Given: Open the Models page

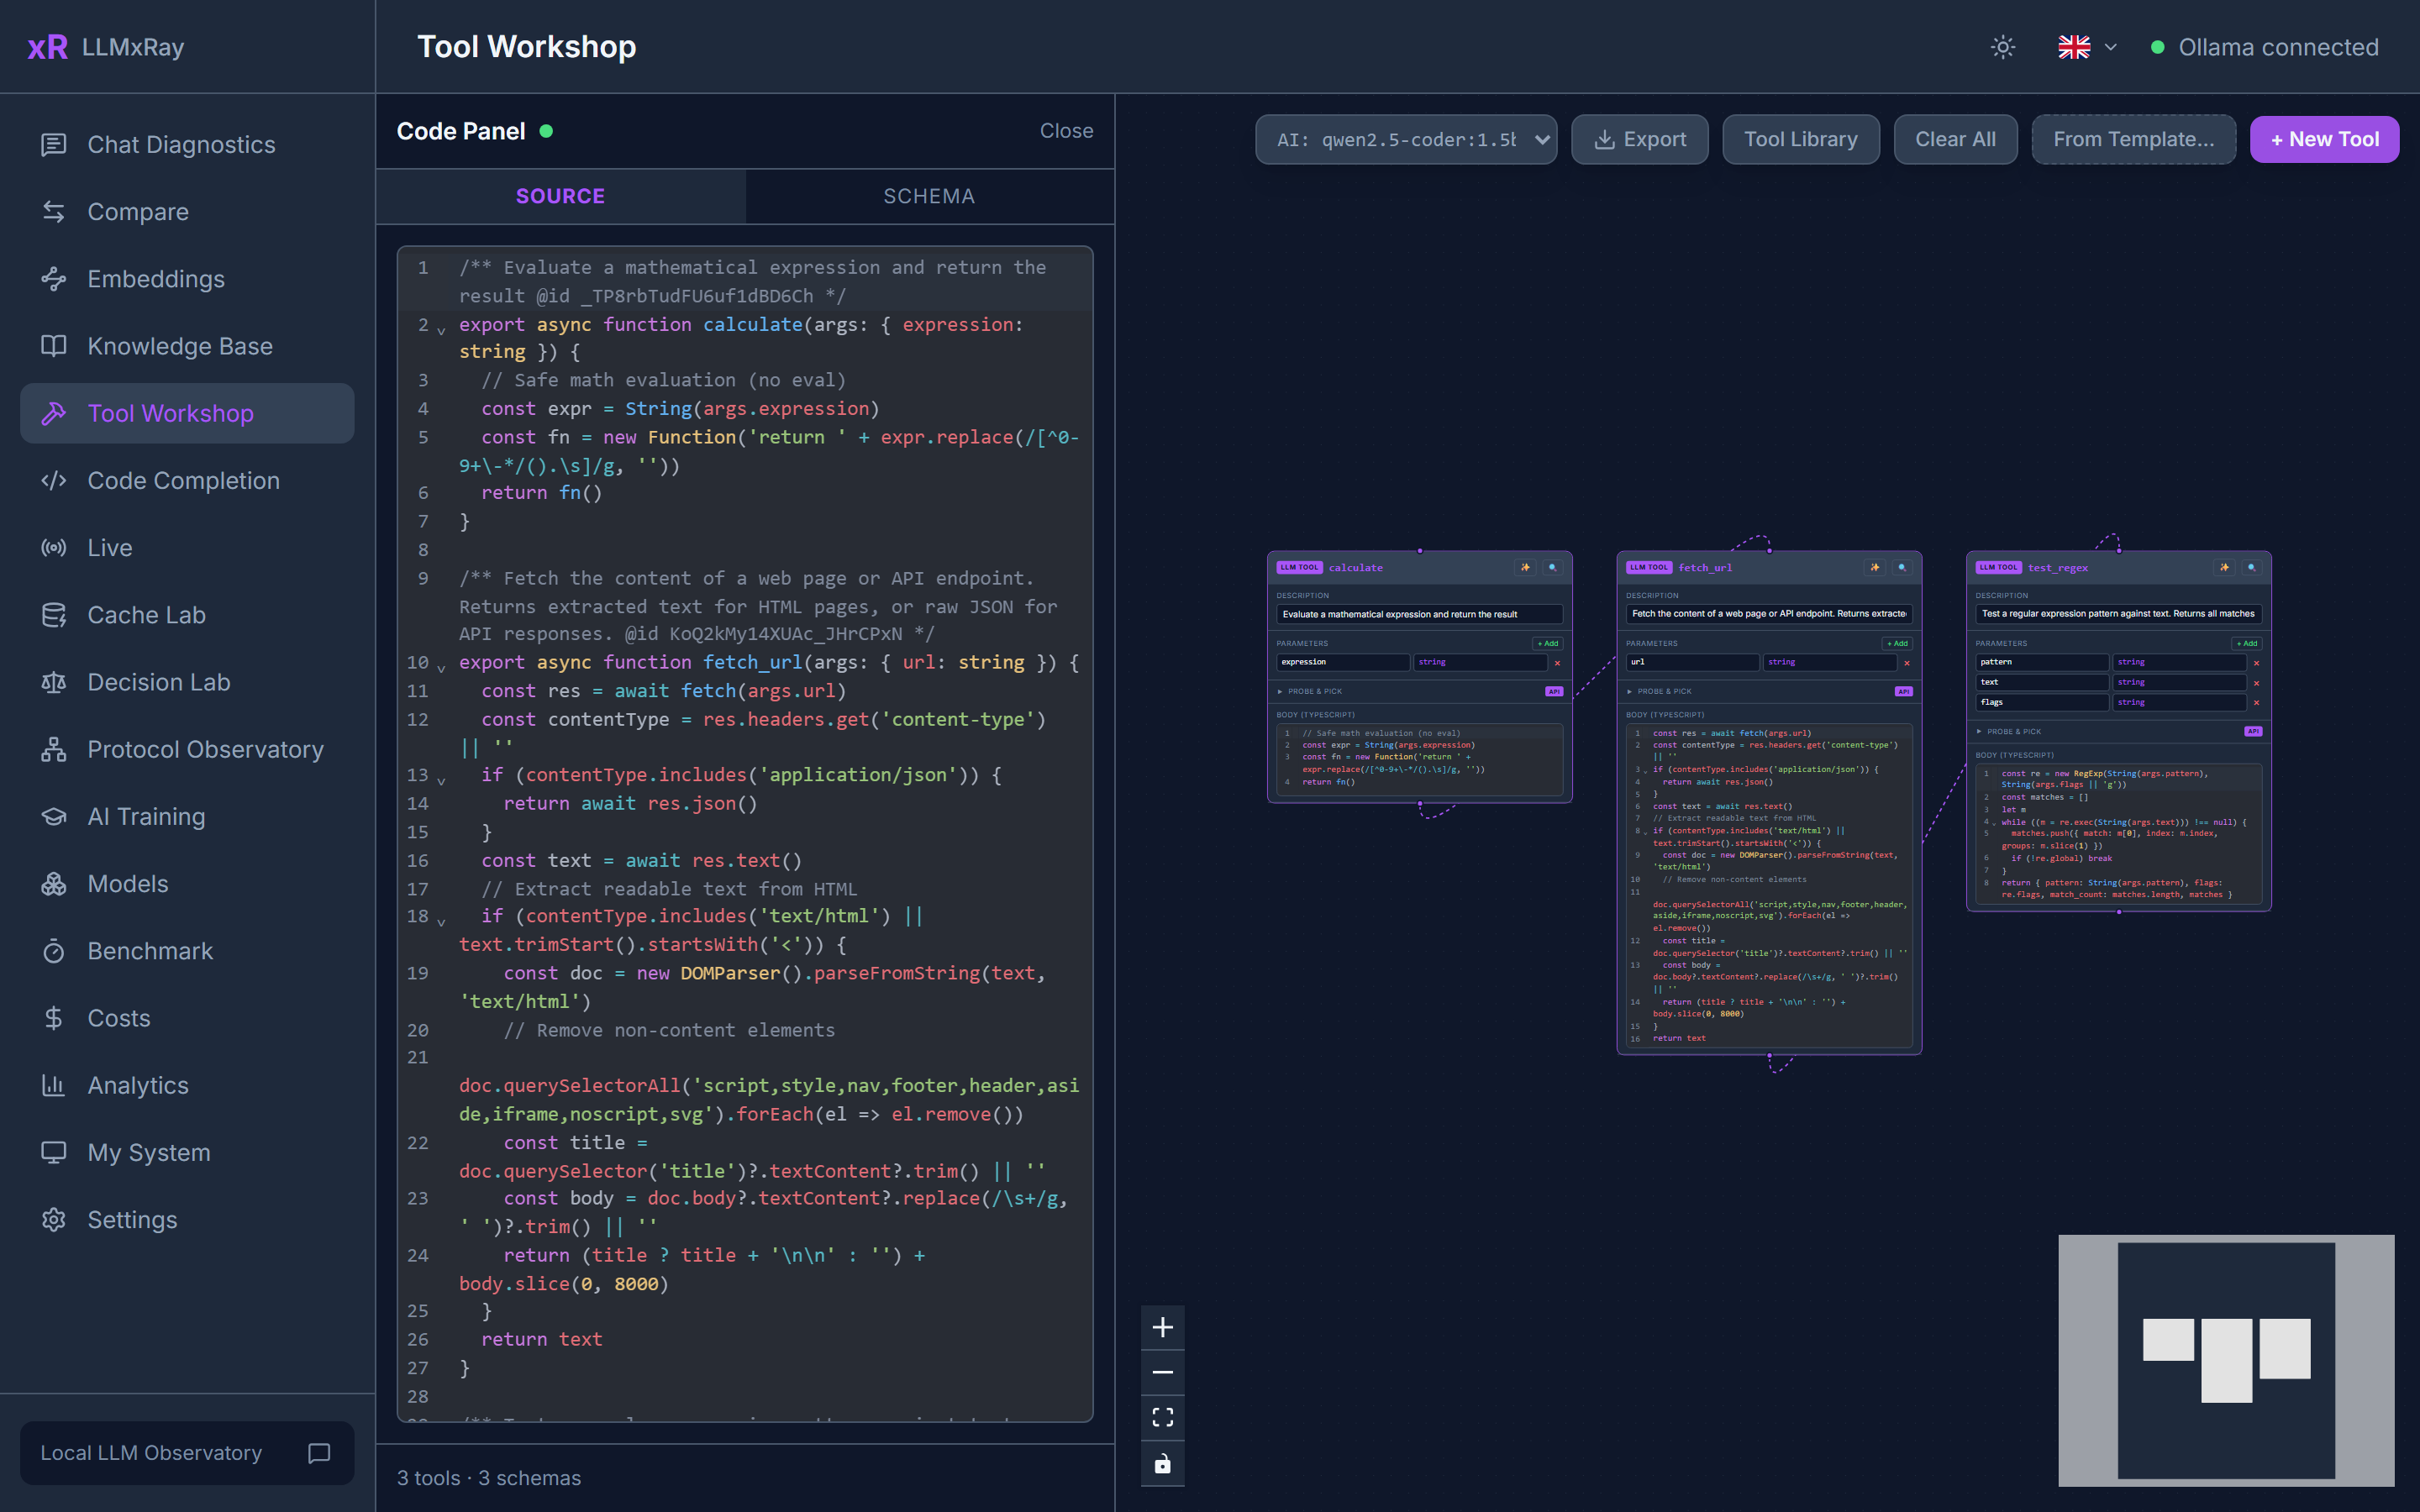Looking at the screenshot, I should 187,883.
